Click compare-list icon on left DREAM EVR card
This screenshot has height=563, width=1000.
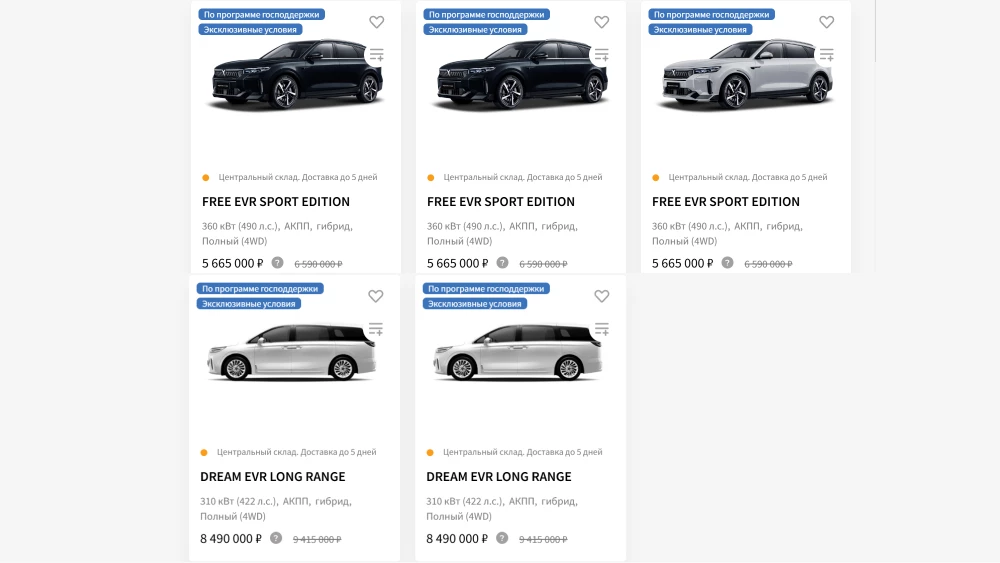(x=375, y=329)
